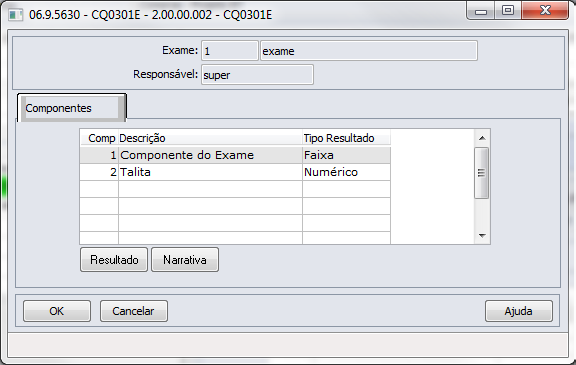This screenshot has height=365, width=576.
Task: Click the application icon in title bar
Action: (15, 15)
